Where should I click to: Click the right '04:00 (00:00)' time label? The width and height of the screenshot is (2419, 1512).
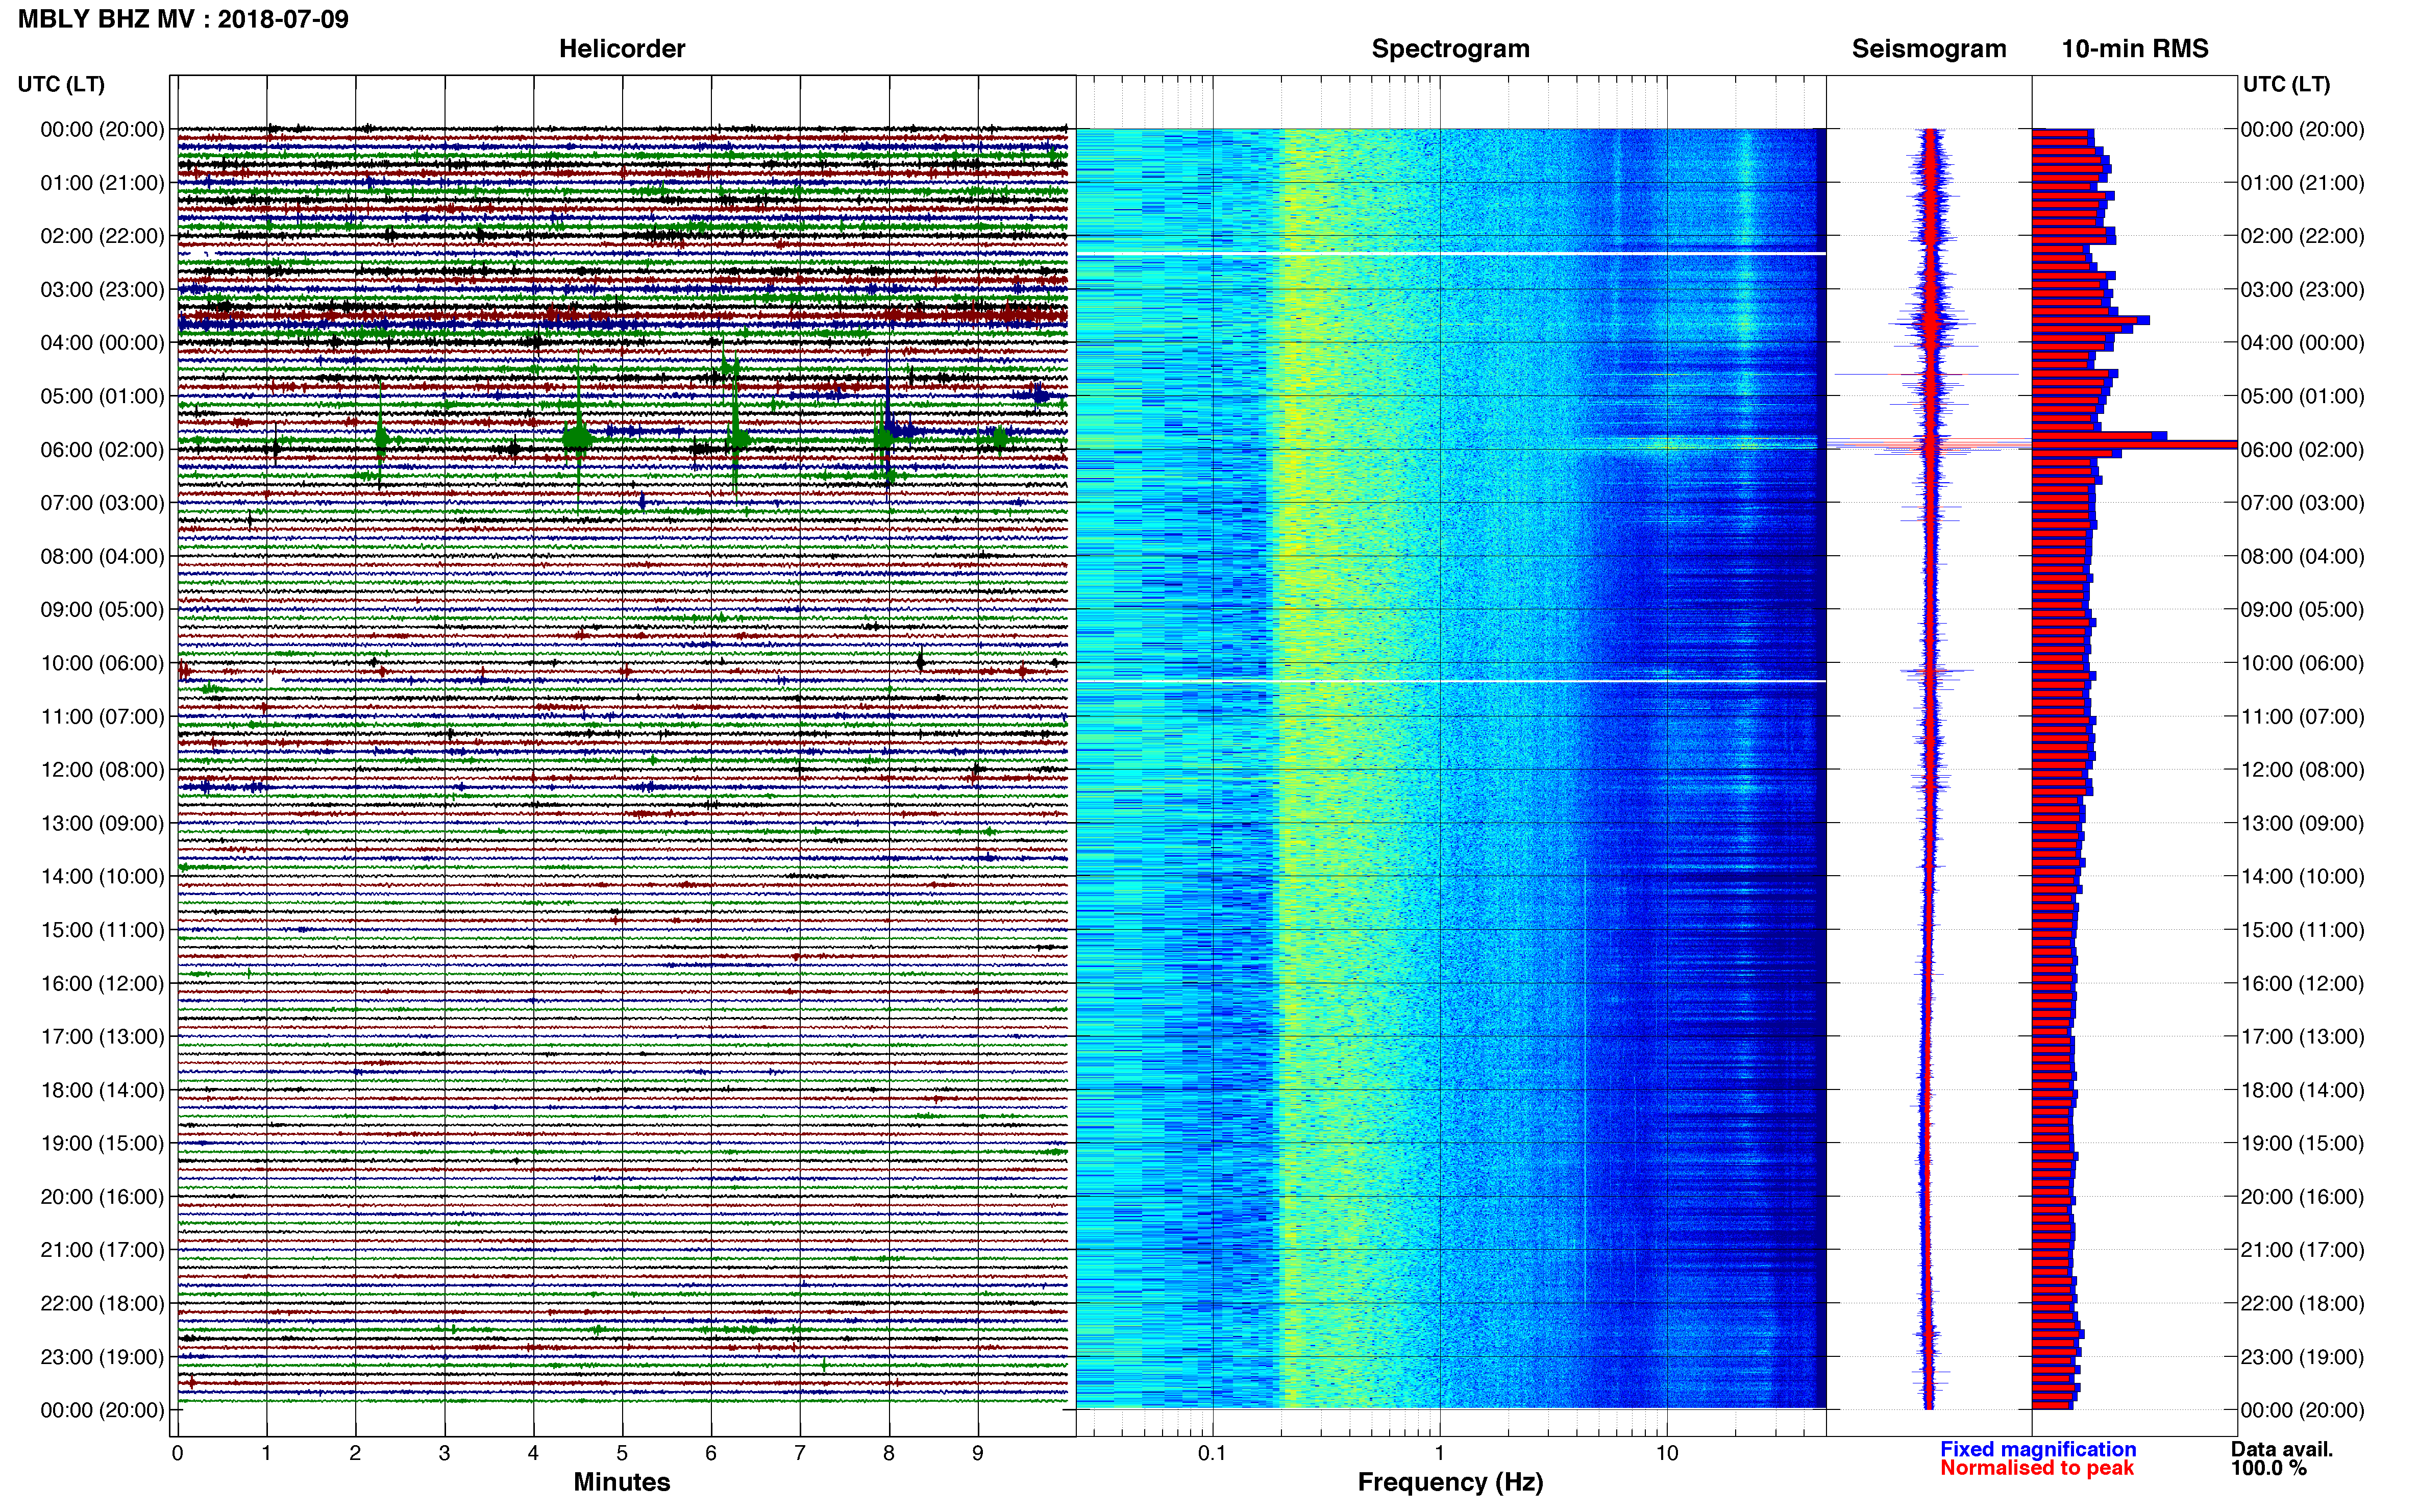tap(2302, 343)
